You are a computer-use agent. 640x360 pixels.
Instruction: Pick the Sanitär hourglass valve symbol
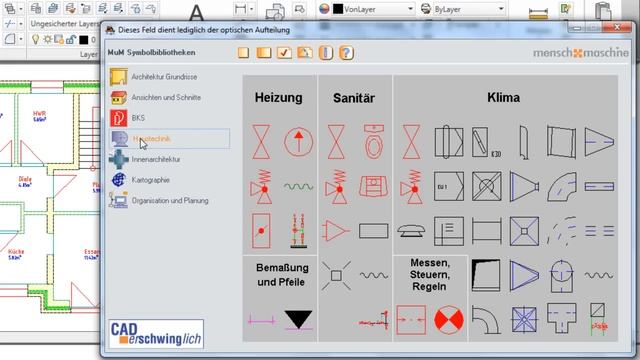[336, 142]
